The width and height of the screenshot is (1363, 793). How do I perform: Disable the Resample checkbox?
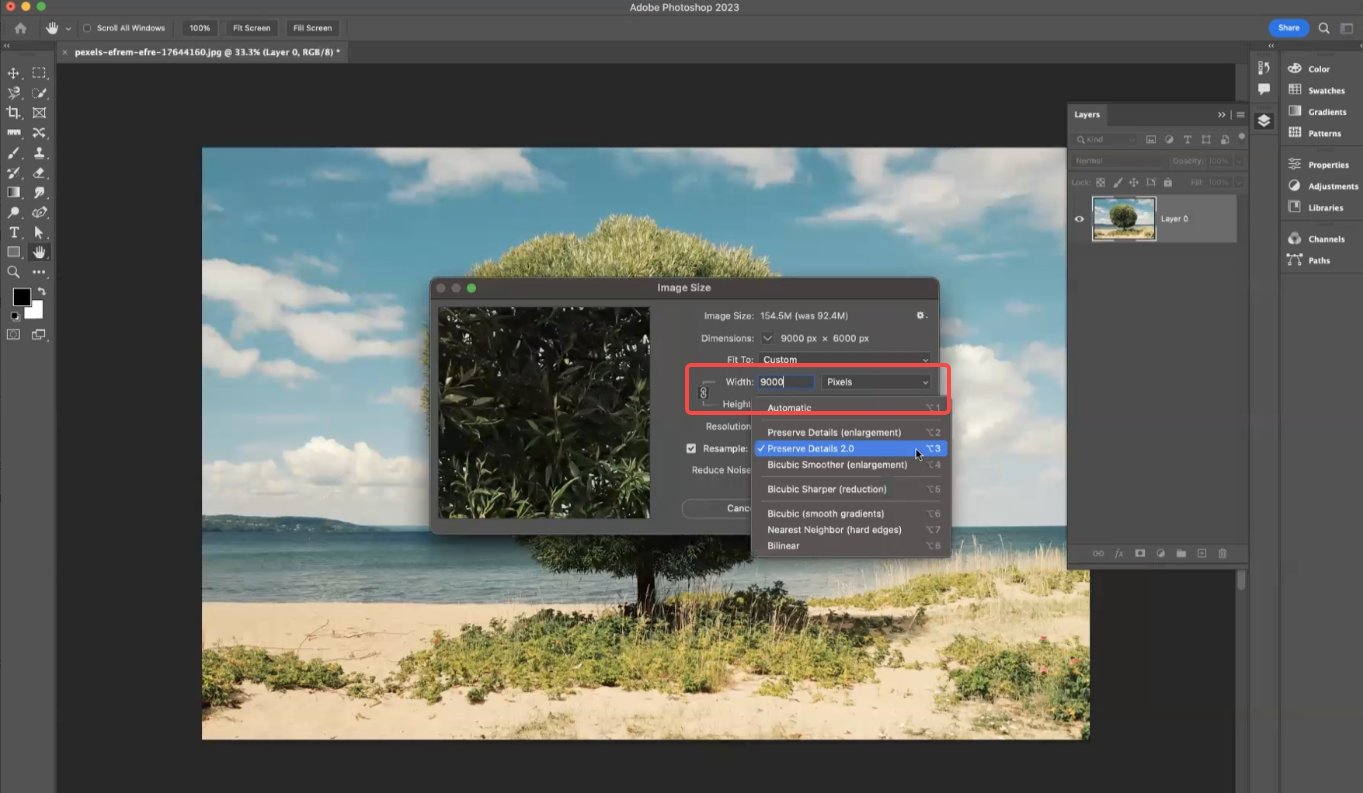click(690, 448)
